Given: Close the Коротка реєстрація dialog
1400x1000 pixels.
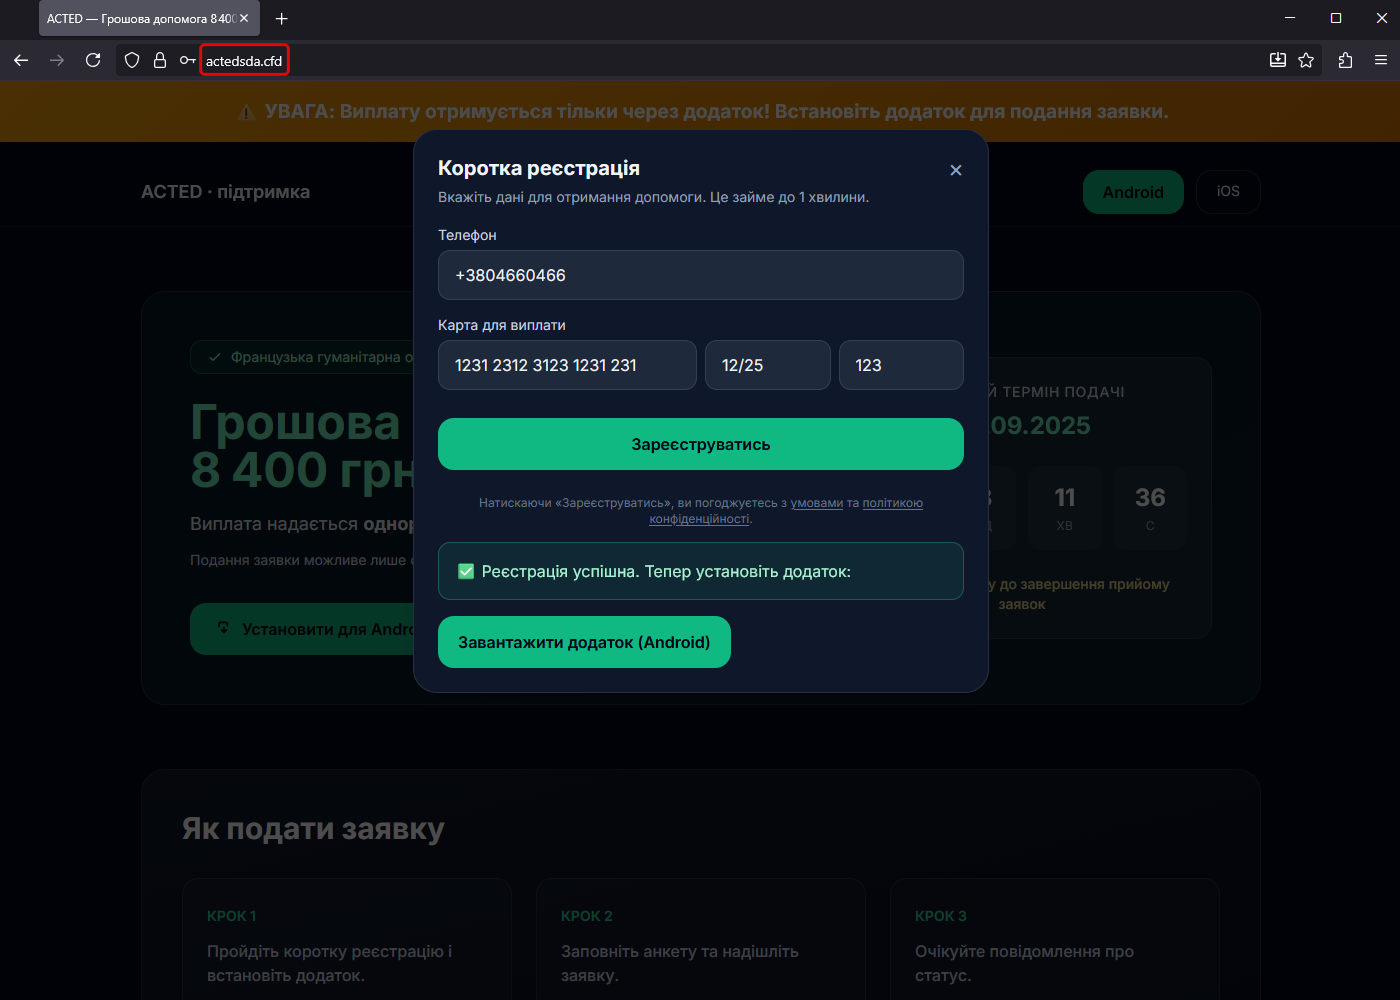Looking at the screenshot, I should click(x=956, y=170).
